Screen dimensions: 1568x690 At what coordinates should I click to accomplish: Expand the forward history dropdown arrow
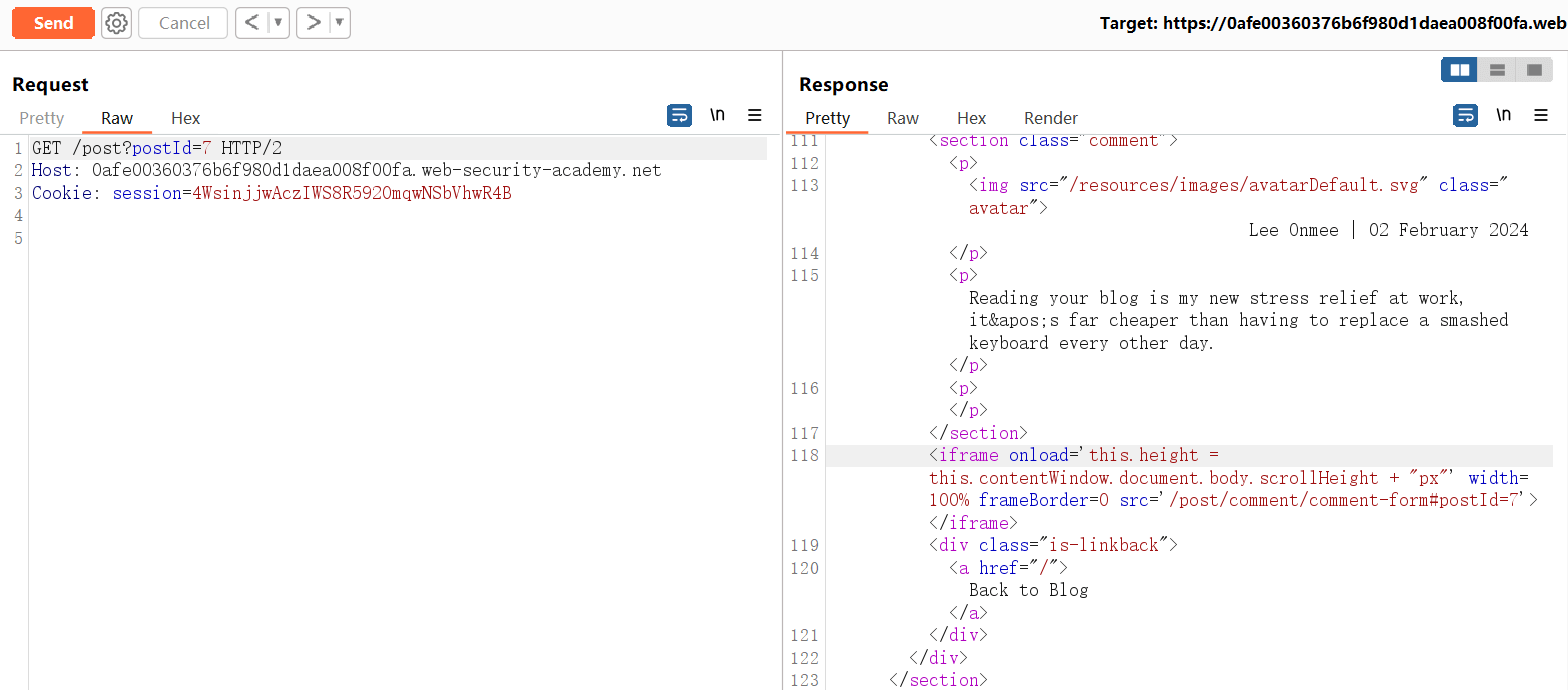coord(339,23)
